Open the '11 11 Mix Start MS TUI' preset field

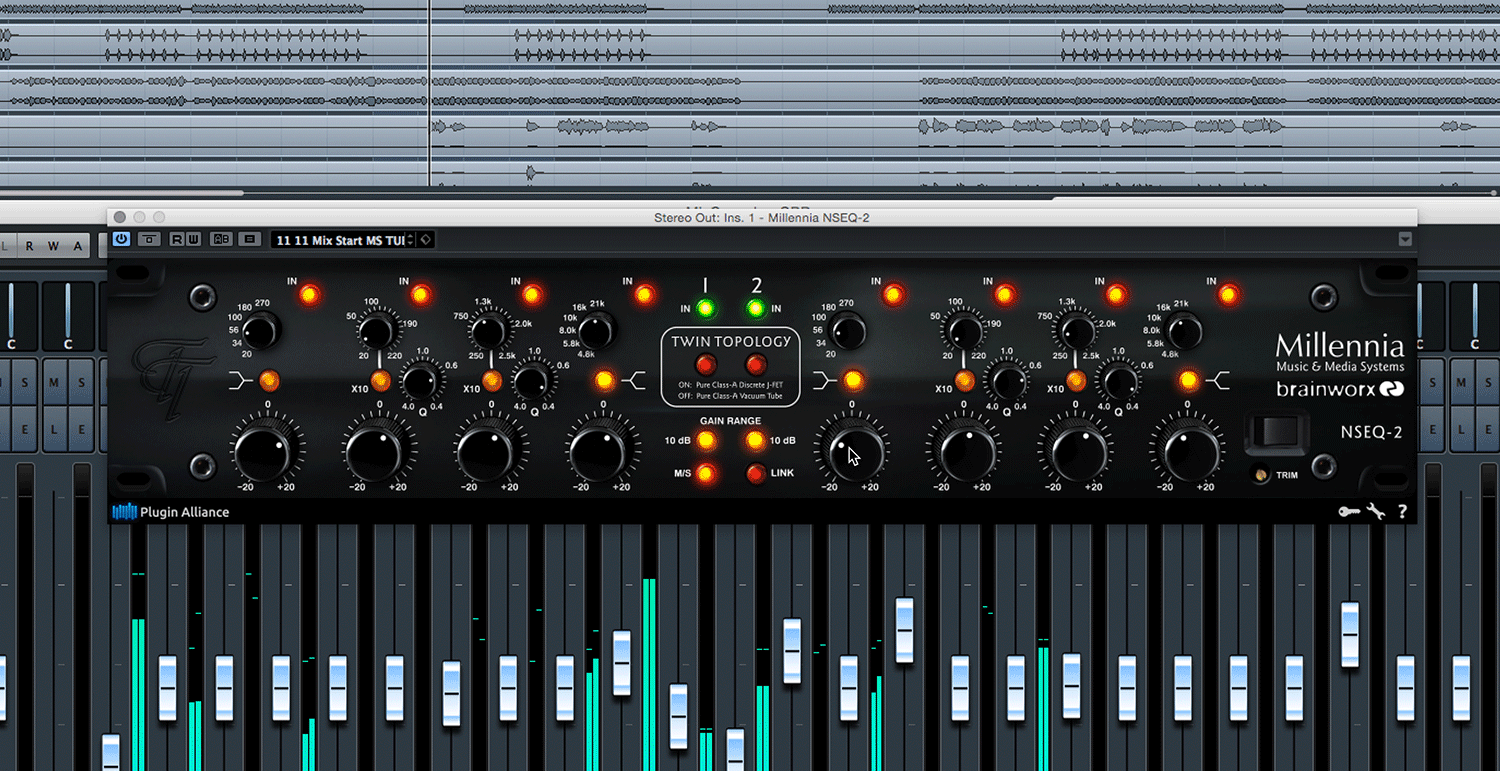pyautogui.click(x=338, y=240)
